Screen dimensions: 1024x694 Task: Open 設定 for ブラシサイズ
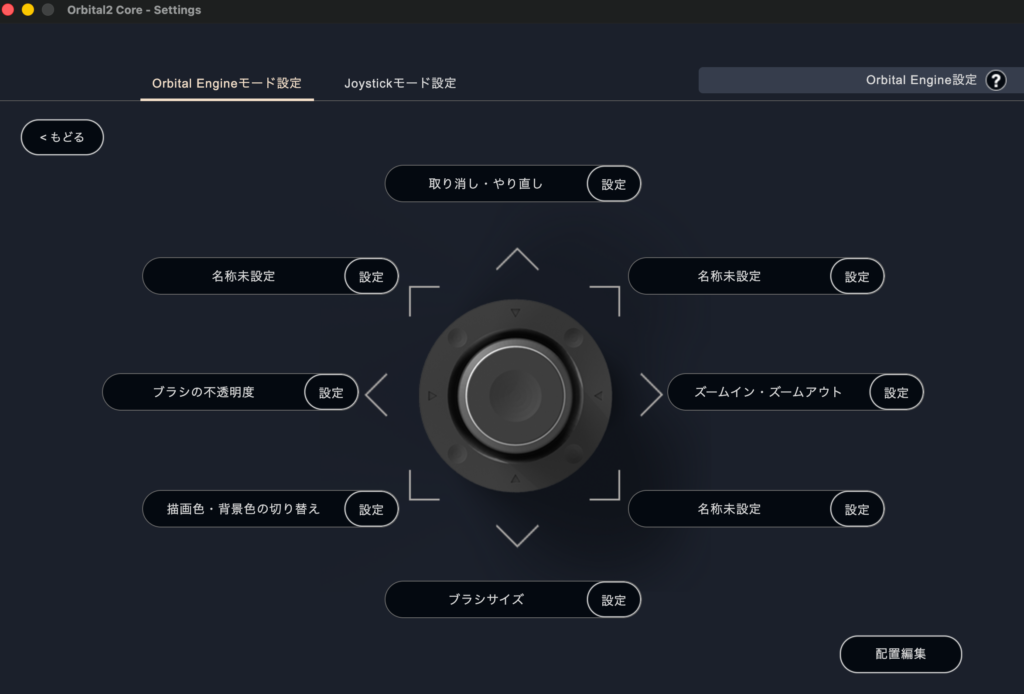pyautogui.click(x=613, y=600)
